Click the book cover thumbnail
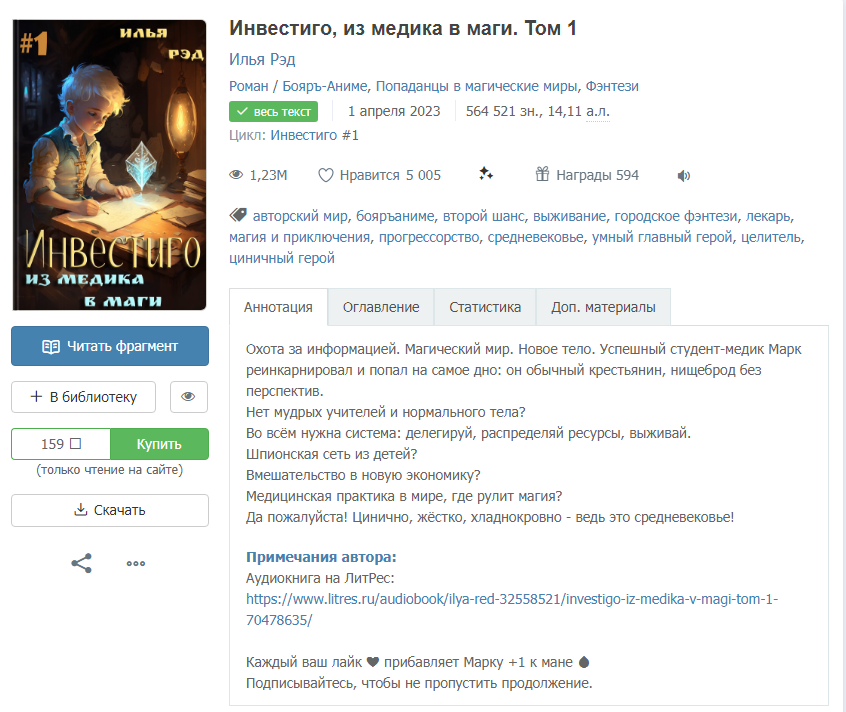 click(110, 165)
